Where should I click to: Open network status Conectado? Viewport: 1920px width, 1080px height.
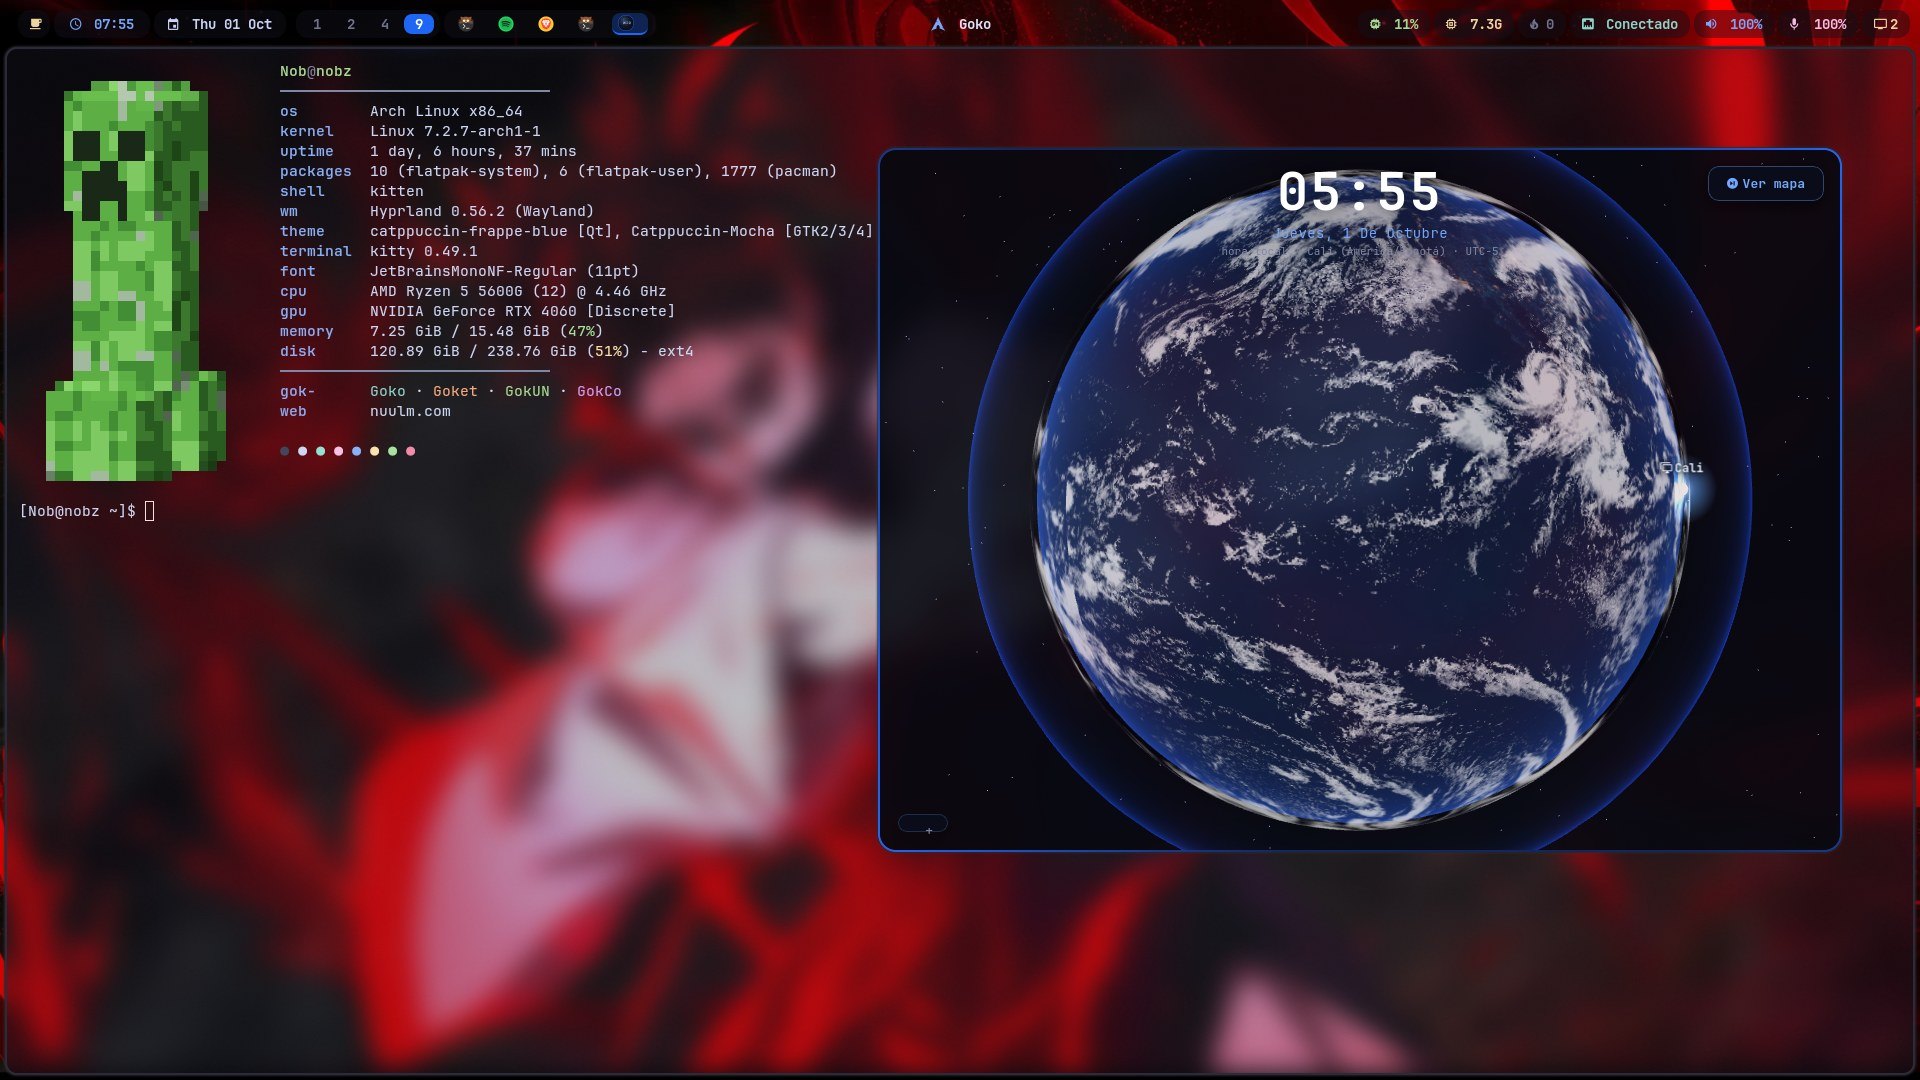[x=1629, y=24]
